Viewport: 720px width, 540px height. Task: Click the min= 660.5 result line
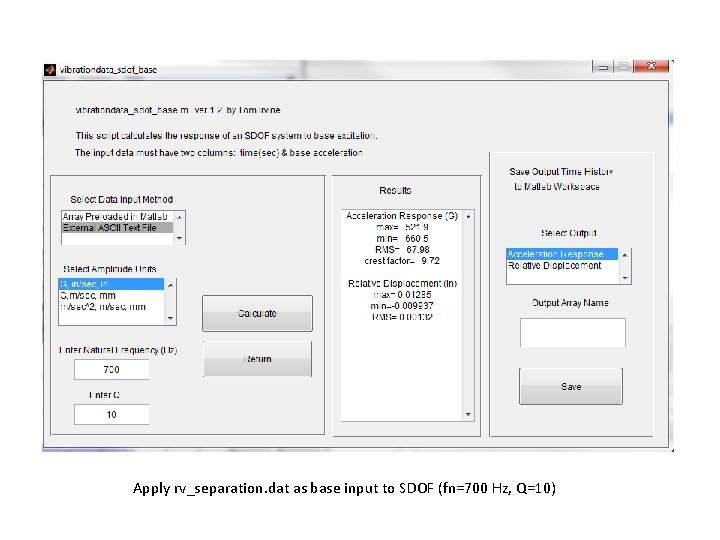[402, 238]
